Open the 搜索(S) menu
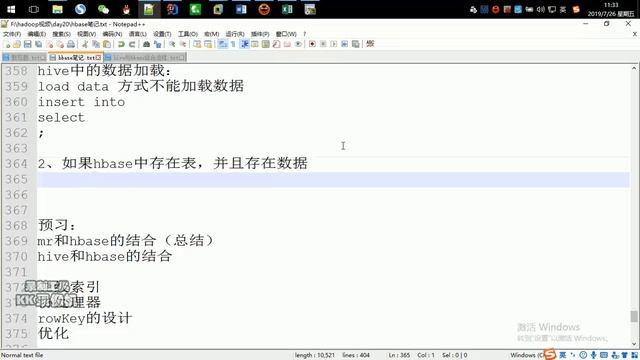This screenshot has height=360, width=640. [x=61, y=34]
